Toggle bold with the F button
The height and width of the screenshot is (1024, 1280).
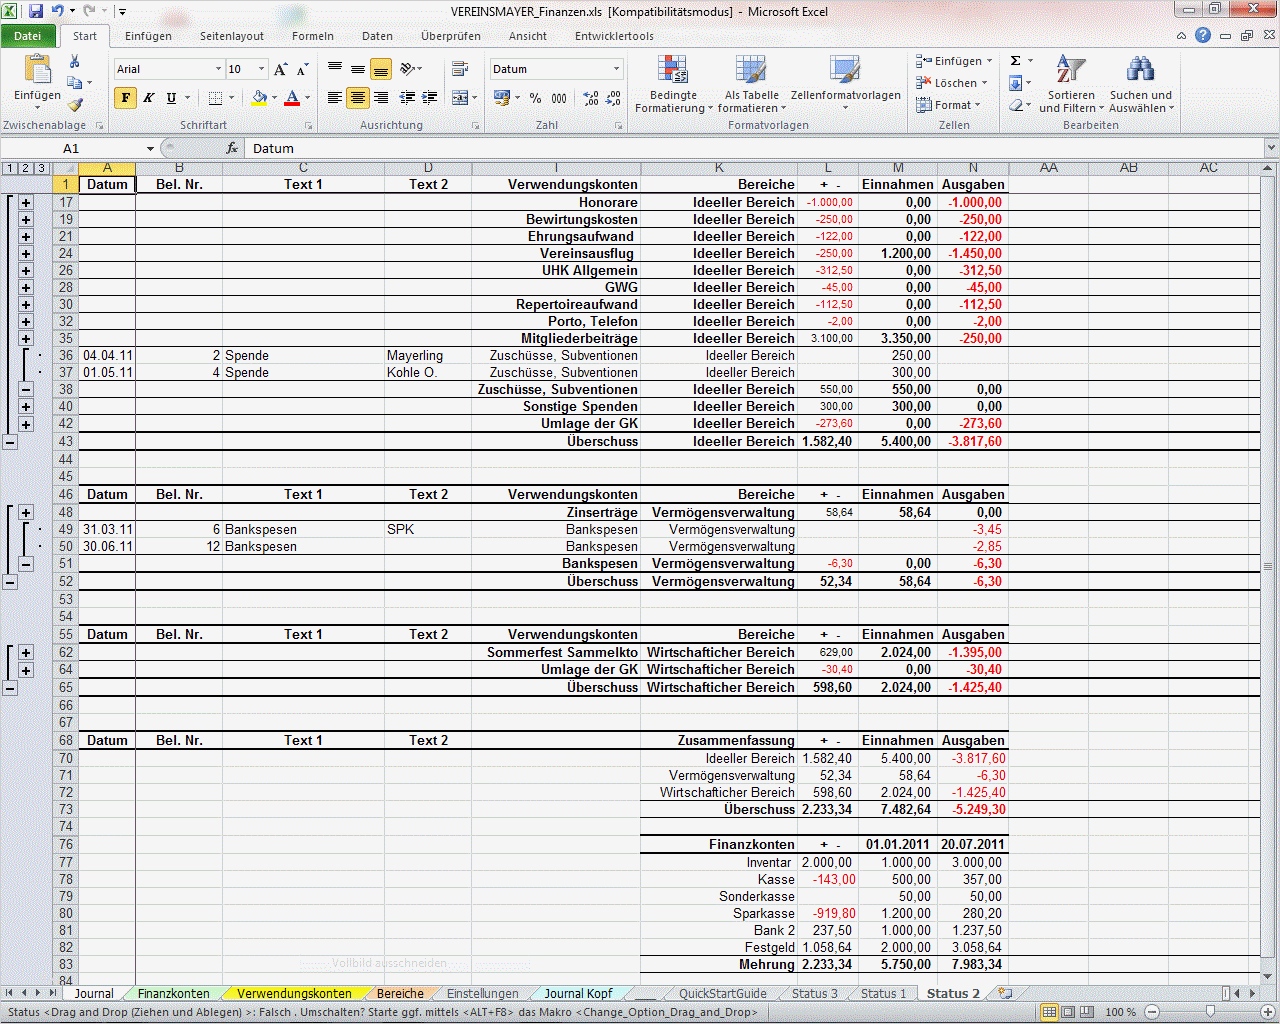125,97
